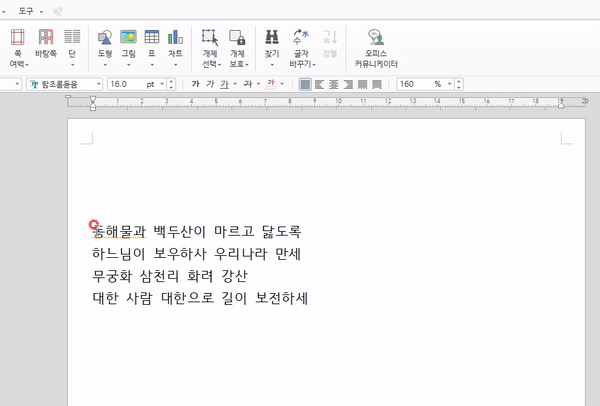Image resolution: width=600 pixels, height=406 pixels.
Task: Select right paragraph alignment
Action: click(348, 84)
